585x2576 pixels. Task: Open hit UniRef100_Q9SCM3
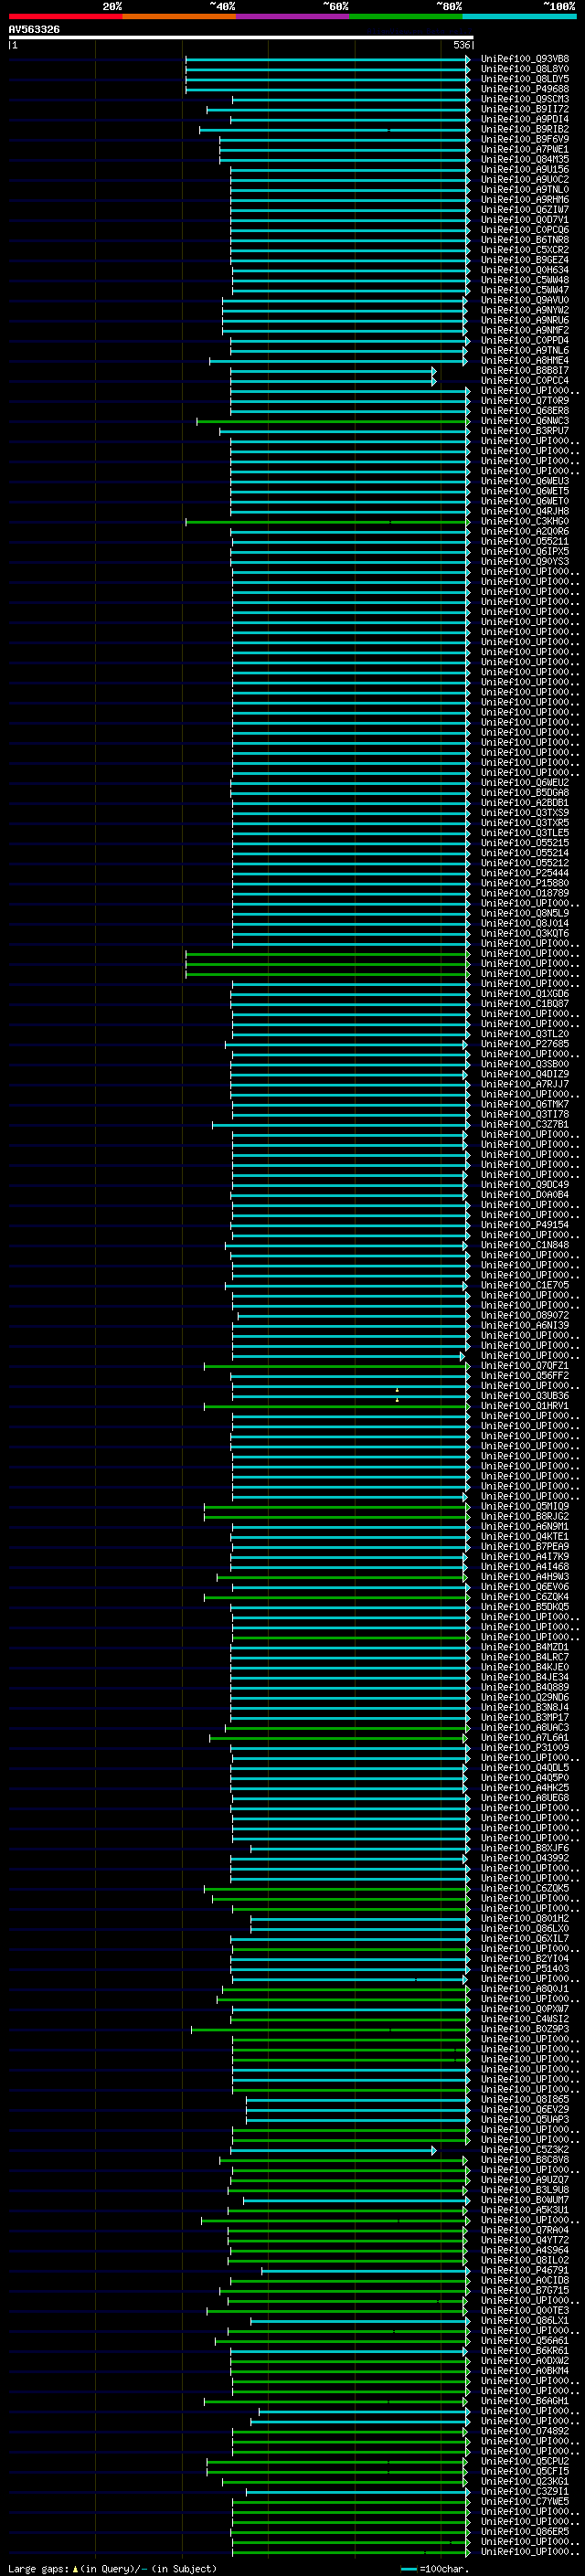tap(524, 99)
